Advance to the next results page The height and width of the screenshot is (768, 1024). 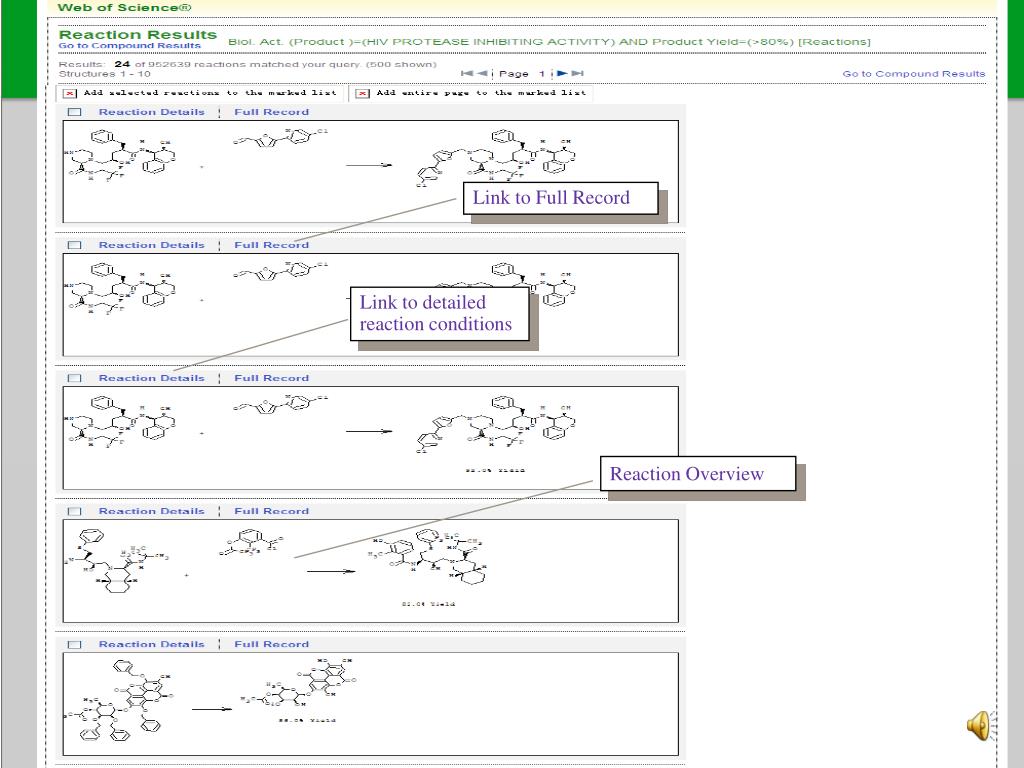562,73
